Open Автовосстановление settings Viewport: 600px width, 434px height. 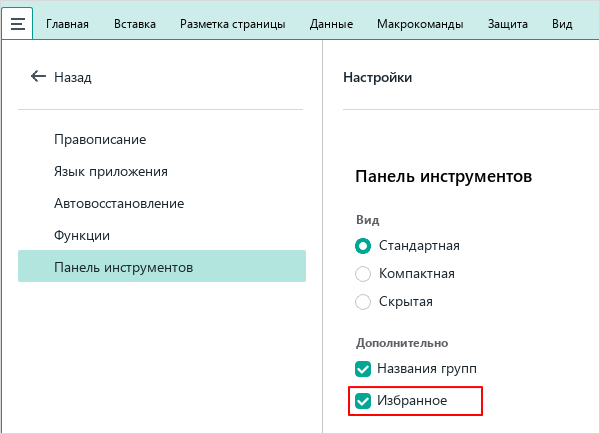[119, 203]
